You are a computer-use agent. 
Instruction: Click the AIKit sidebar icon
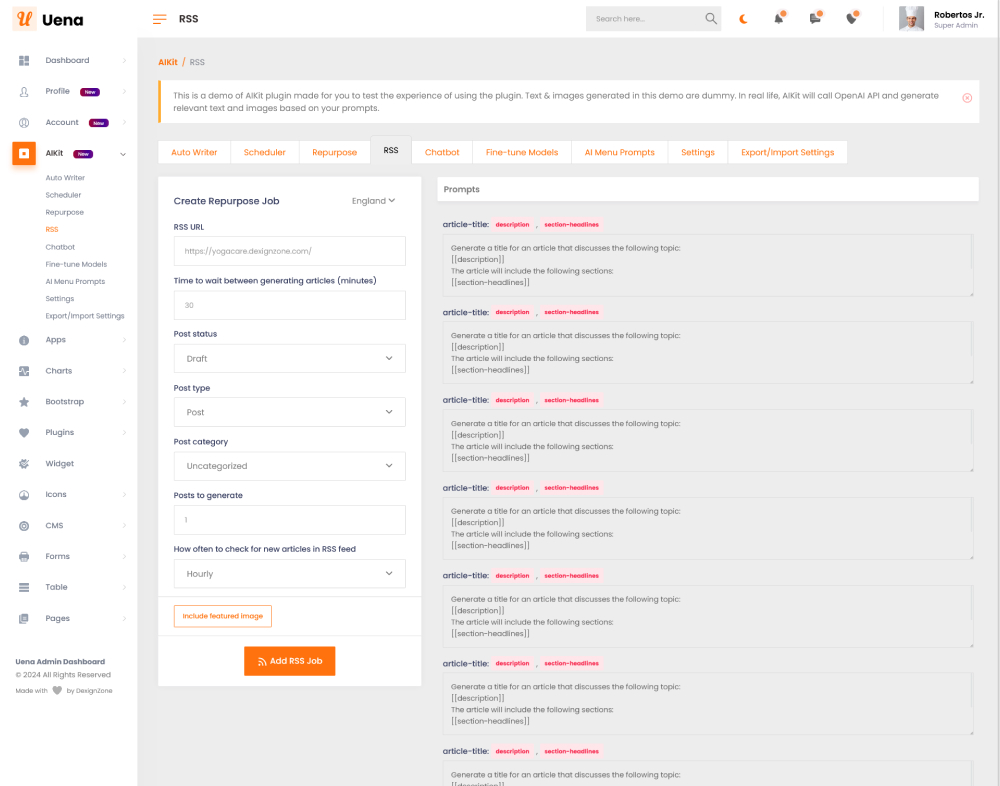click(x=24, y=154)
